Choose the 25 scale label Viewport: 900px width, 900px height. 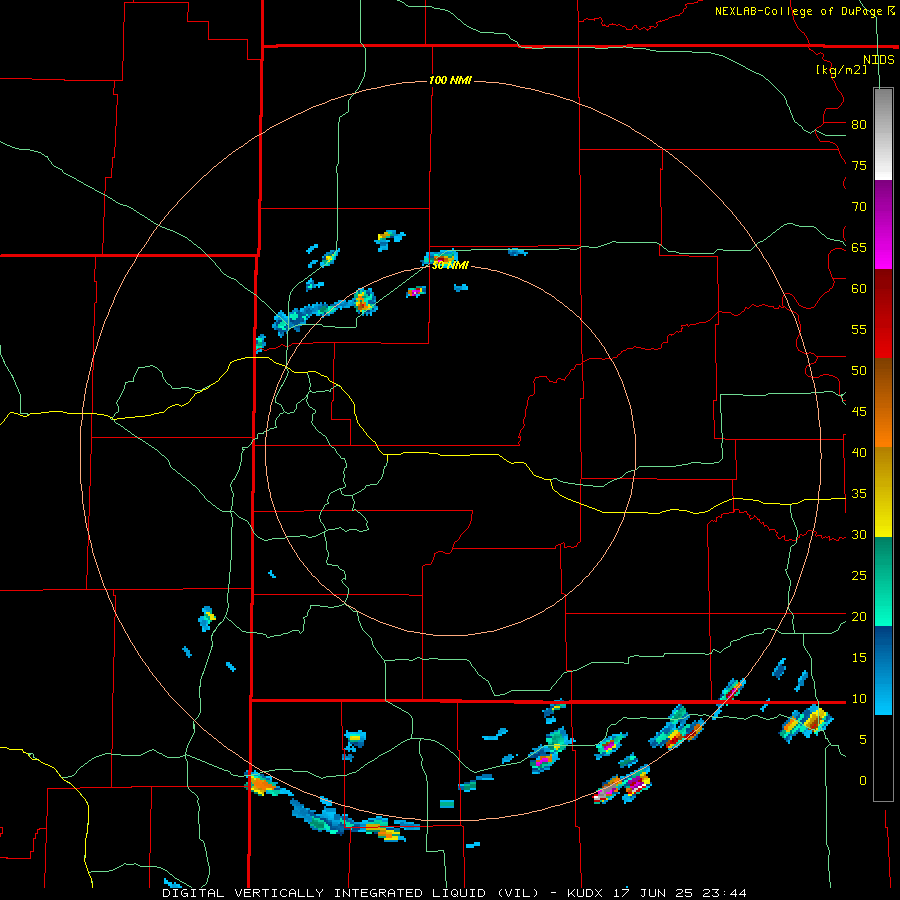point(859,576)
